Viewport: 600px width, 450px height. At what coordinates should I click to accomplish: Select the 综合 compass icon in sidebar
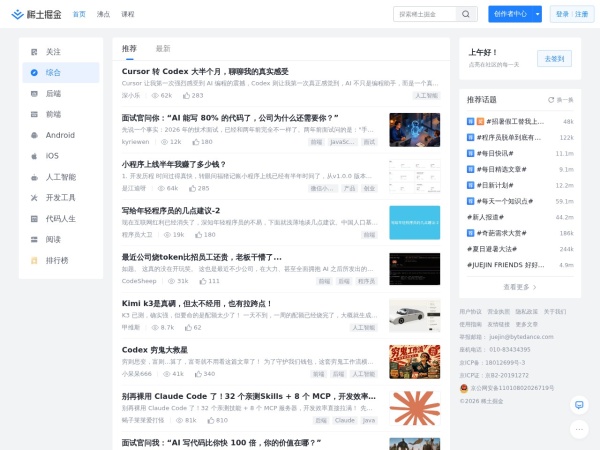coord(34,72)
